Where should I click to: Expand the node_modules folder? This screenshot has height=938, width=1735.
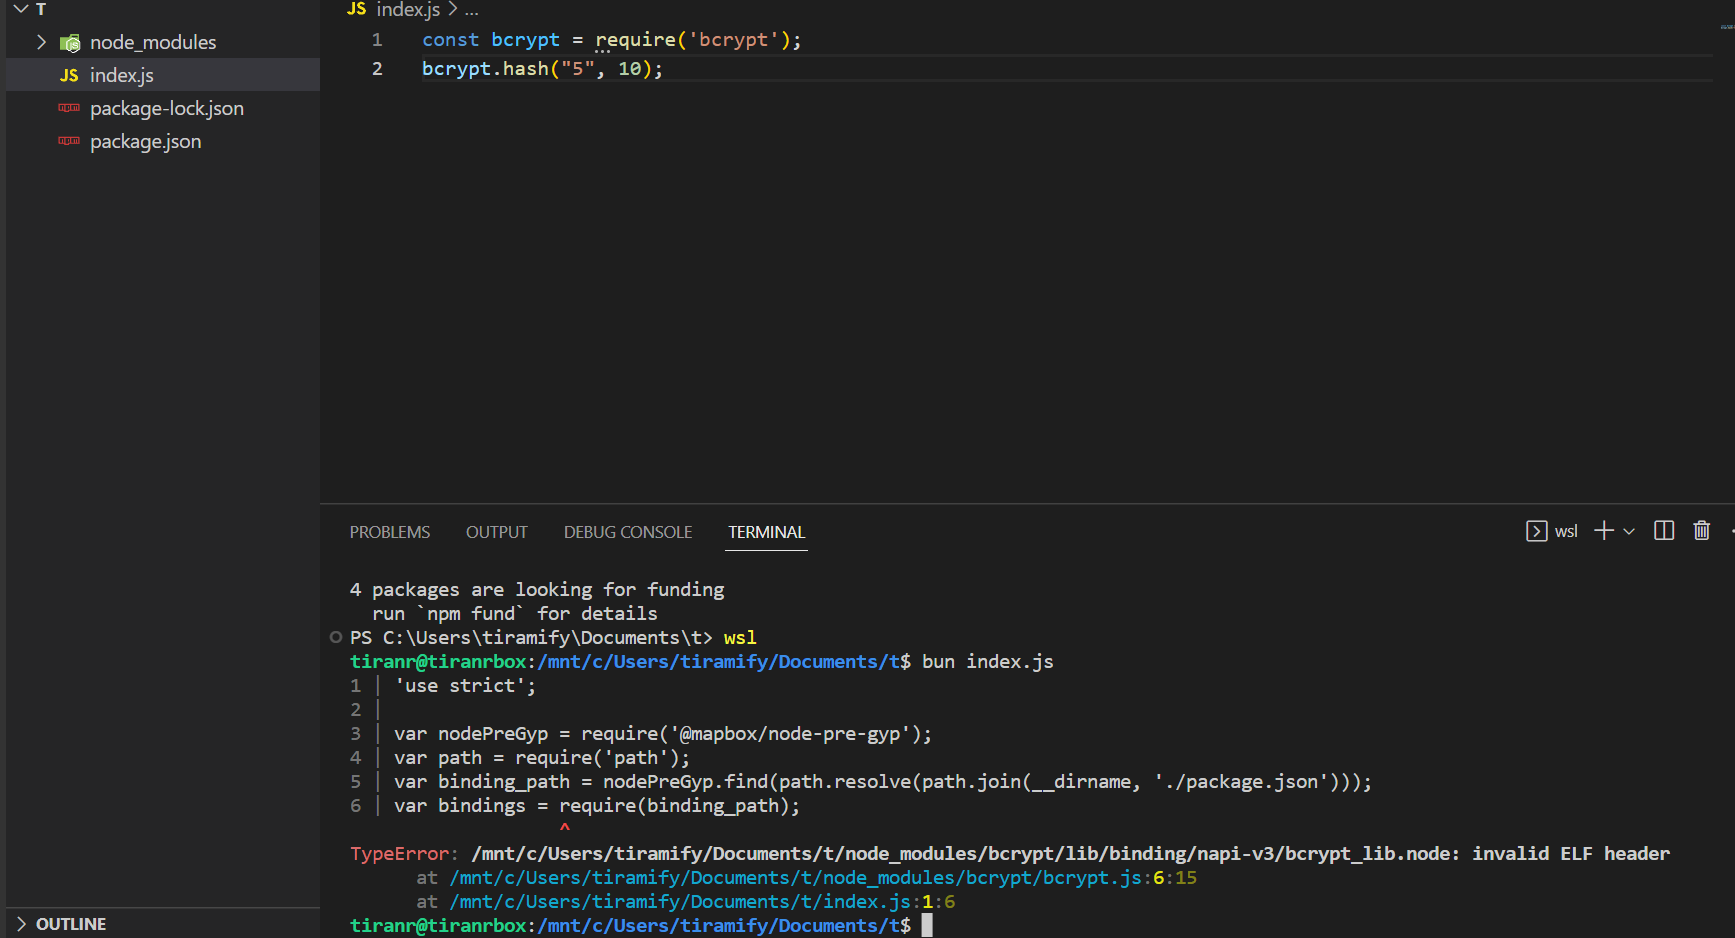coord(41,42)
